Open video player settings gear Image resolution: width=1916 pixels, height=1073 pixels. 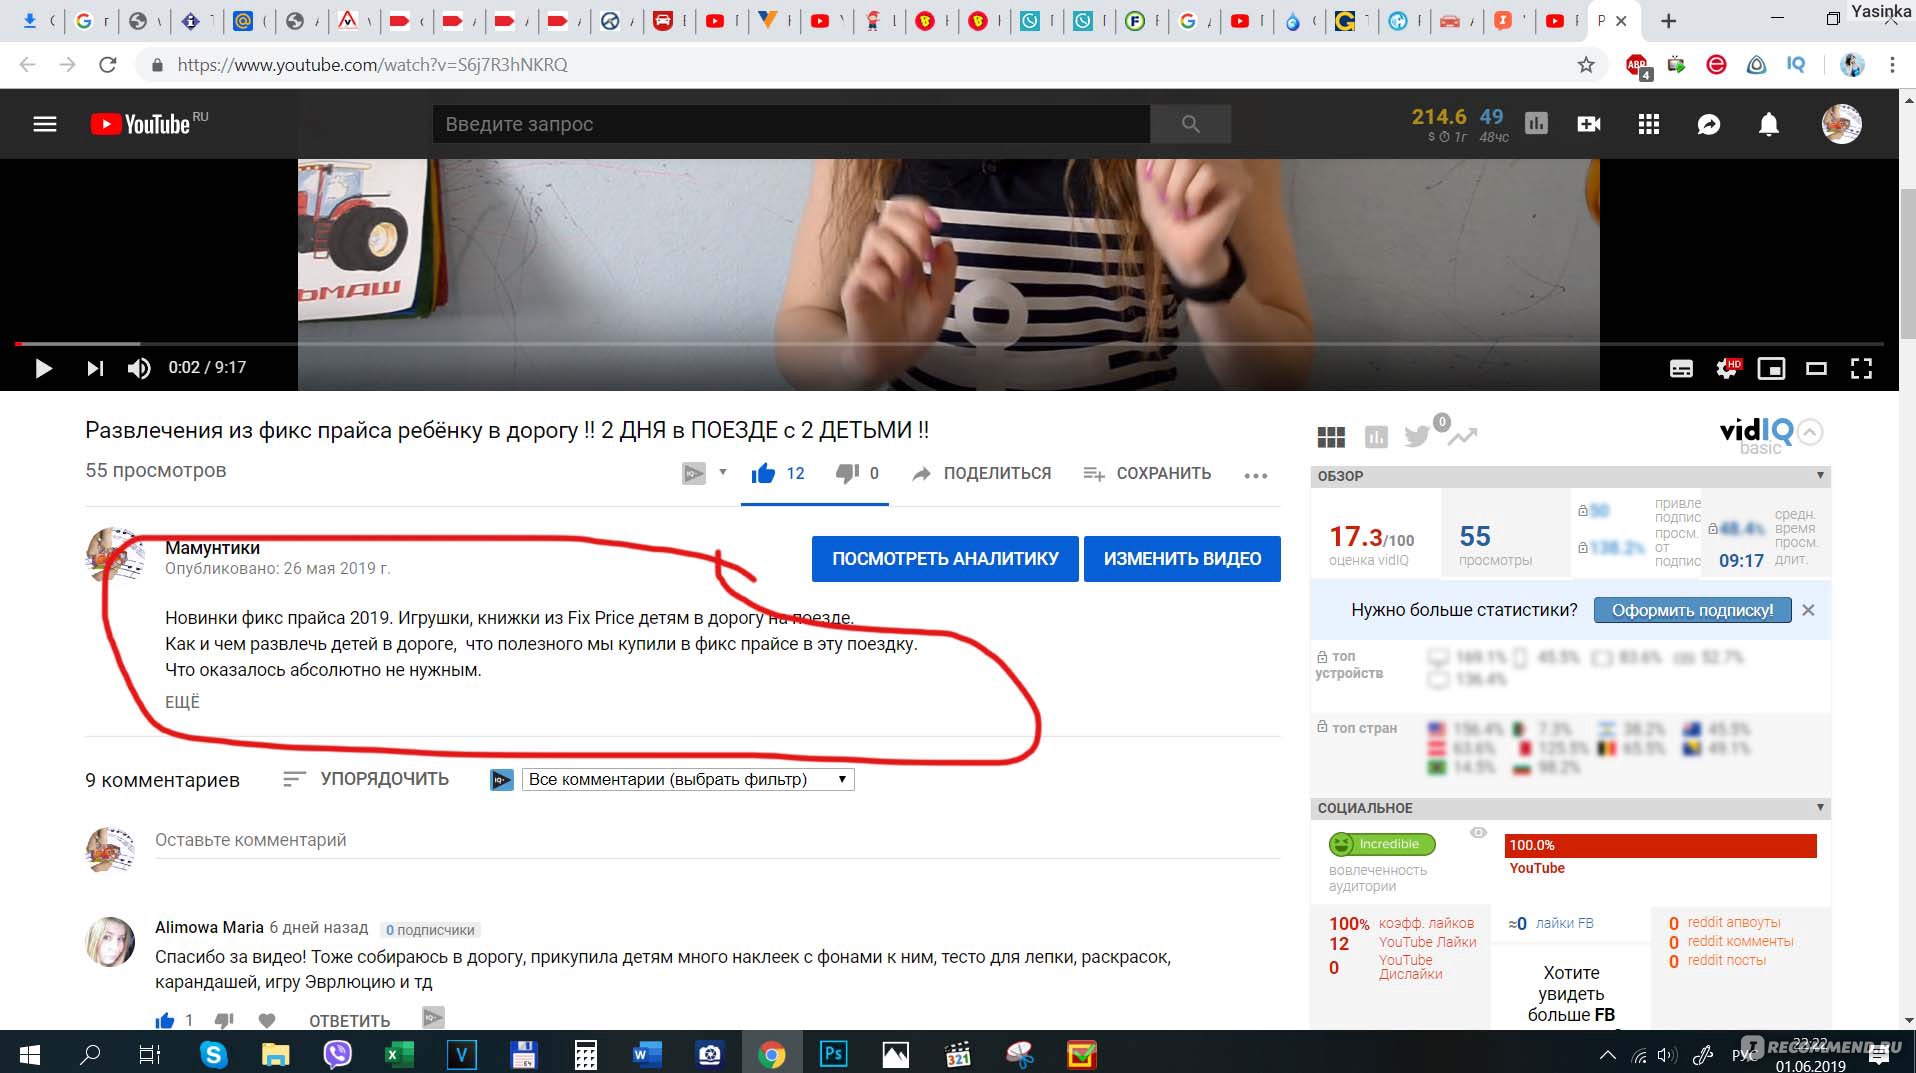(x=1726, y=368)
